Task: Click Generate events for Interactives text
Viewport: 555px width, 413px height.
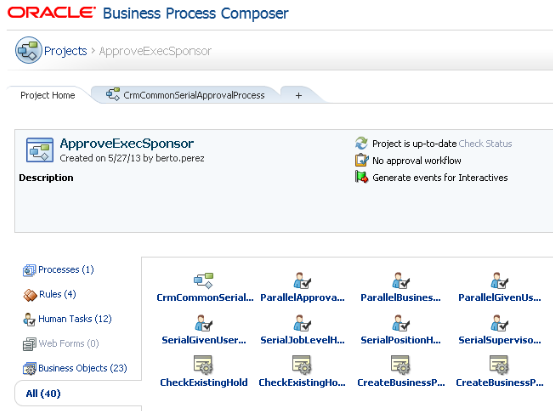Action: 440,178
